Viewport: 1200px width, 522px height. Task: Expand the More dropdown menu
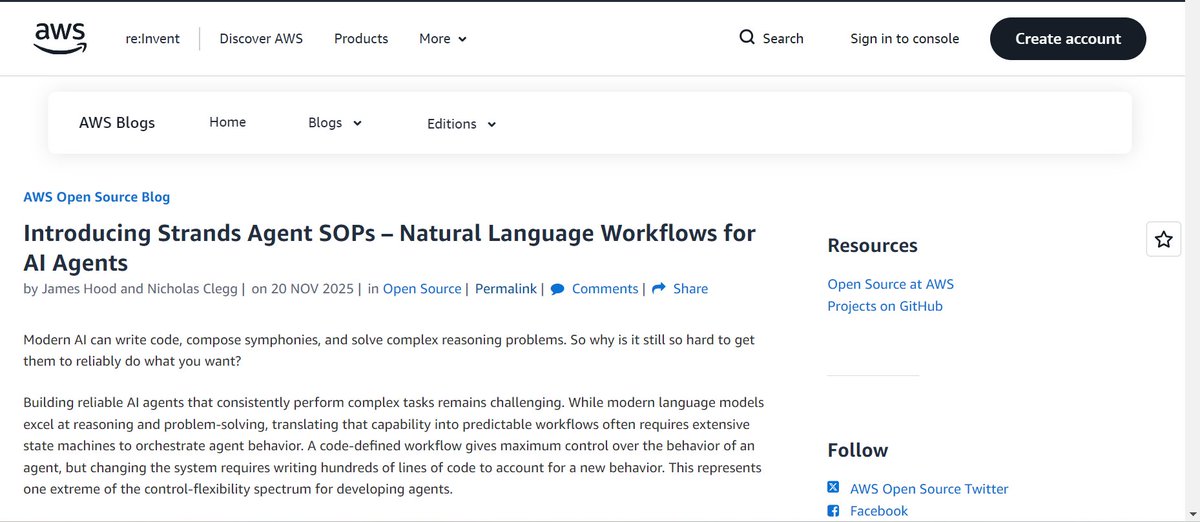pyautogui.click(x=443, y=39)
